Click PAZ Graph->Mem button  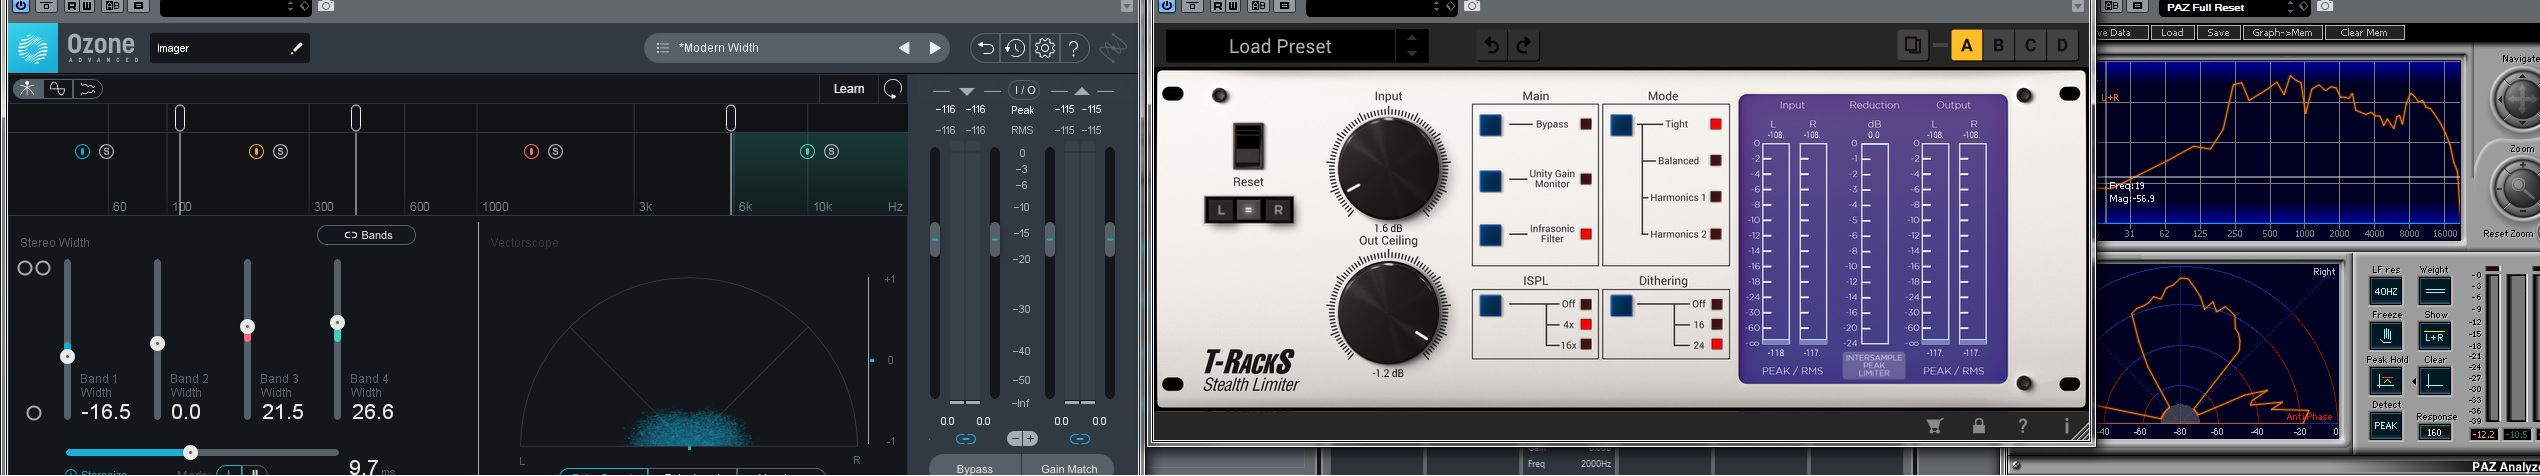point(2281,33)
